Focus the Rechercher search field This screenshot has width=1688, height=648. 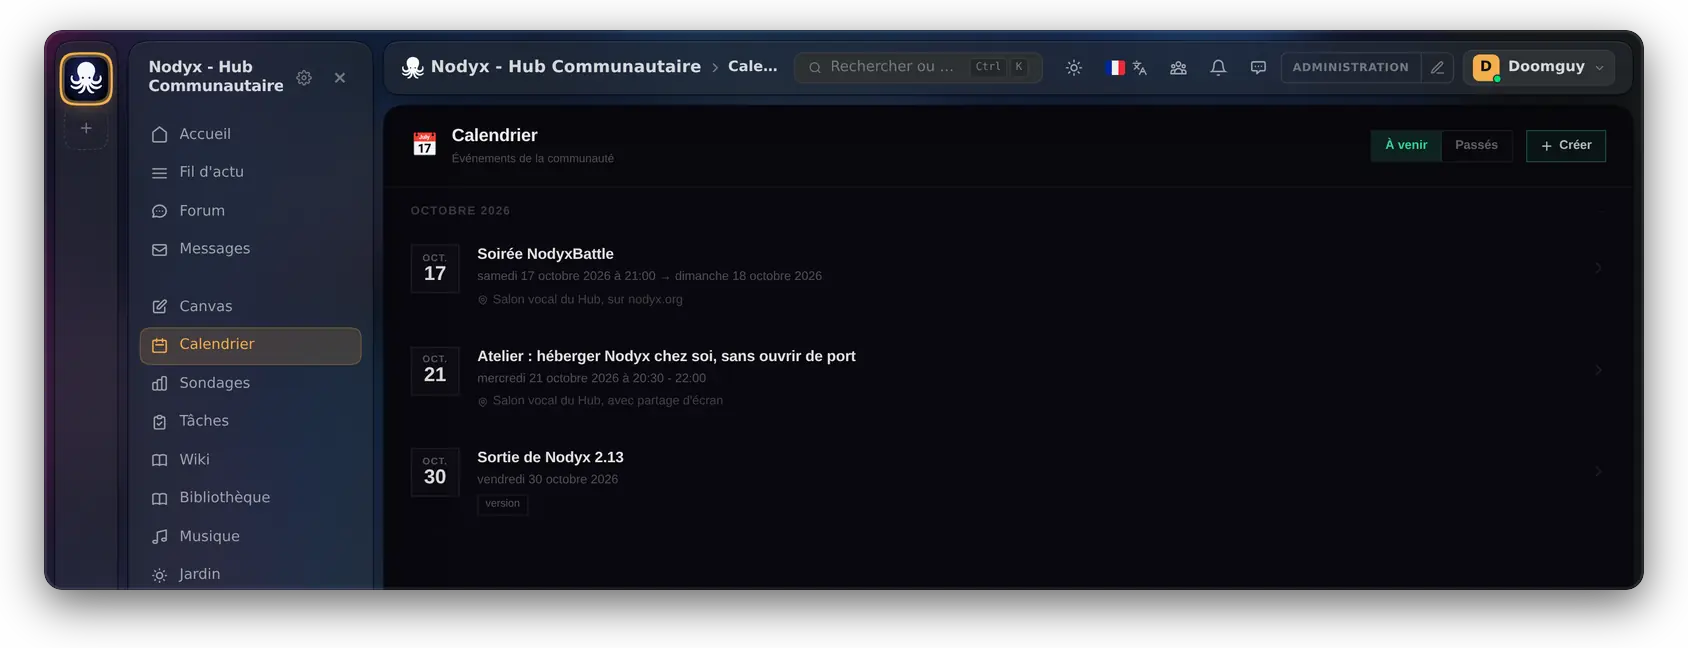click(918, 67)
